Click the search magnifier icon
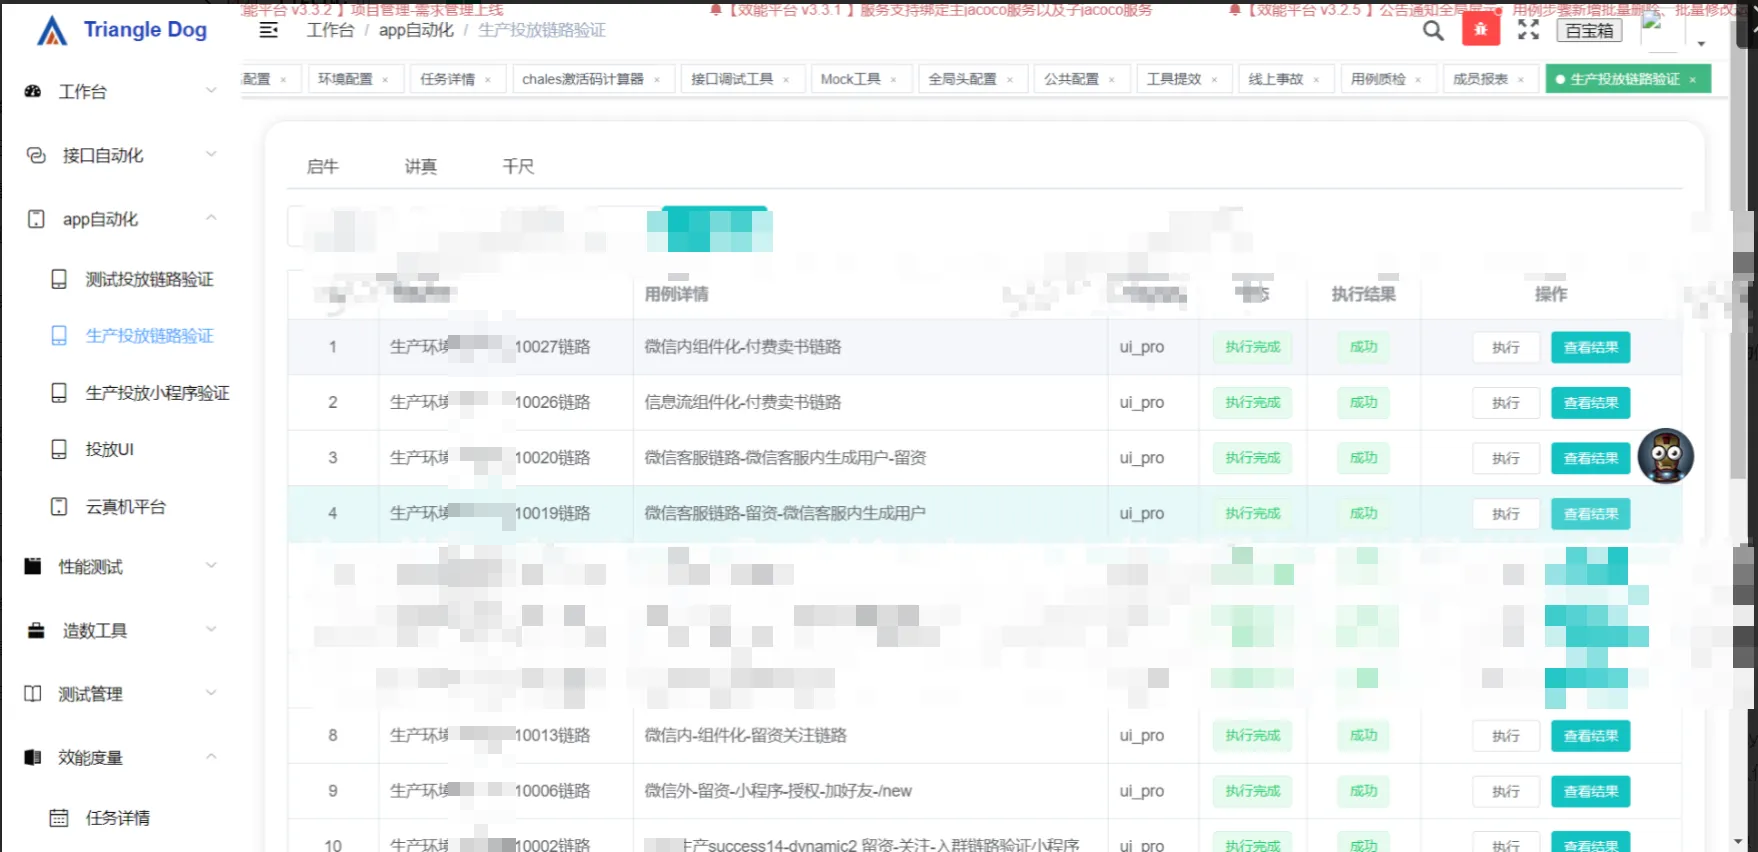 point(1433,31)
